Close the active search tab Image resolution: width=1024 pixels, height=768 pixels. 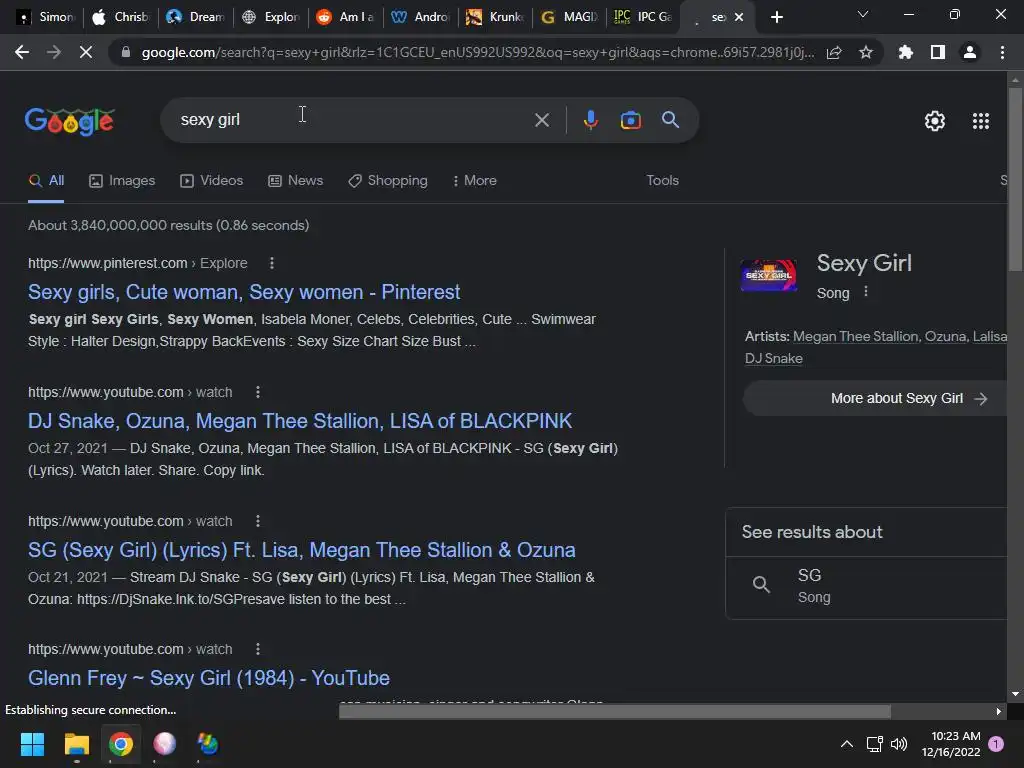point(739,18)
